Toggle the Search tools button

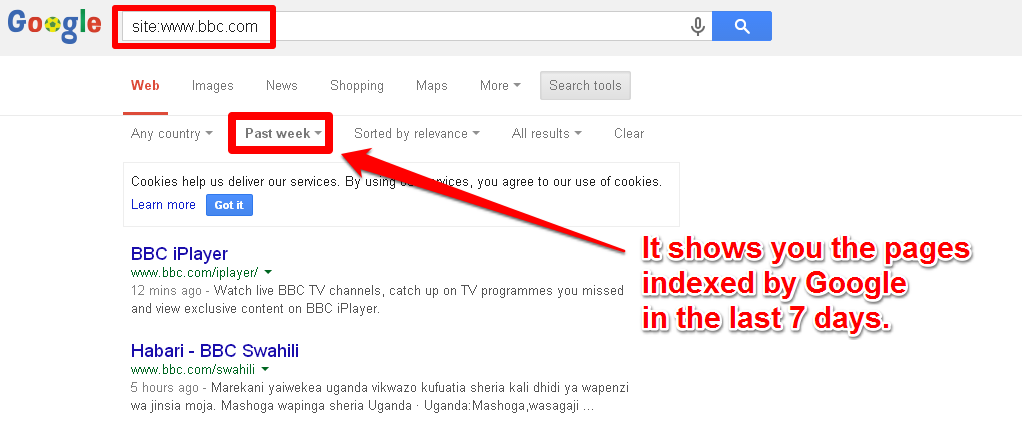[x=585, y=85]
